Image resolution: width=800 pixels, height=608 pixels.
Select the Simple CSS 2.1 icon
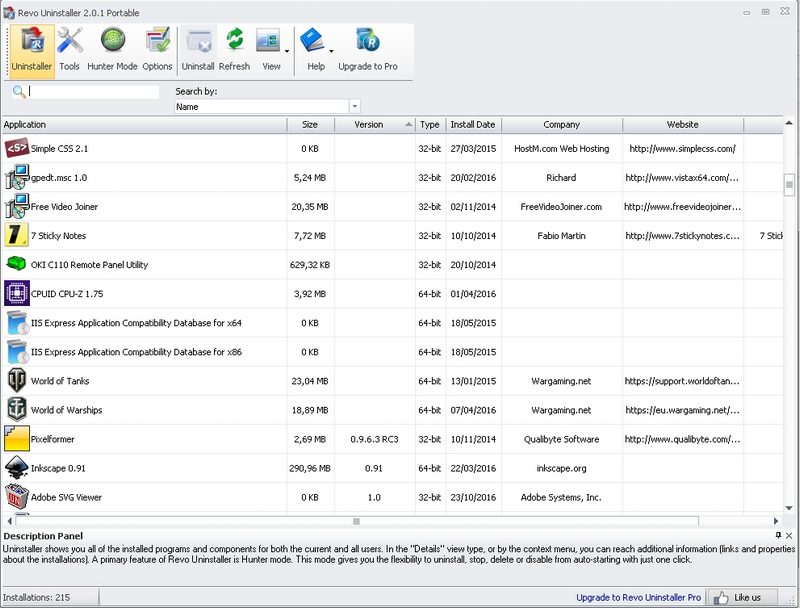(x=16, y=148)
